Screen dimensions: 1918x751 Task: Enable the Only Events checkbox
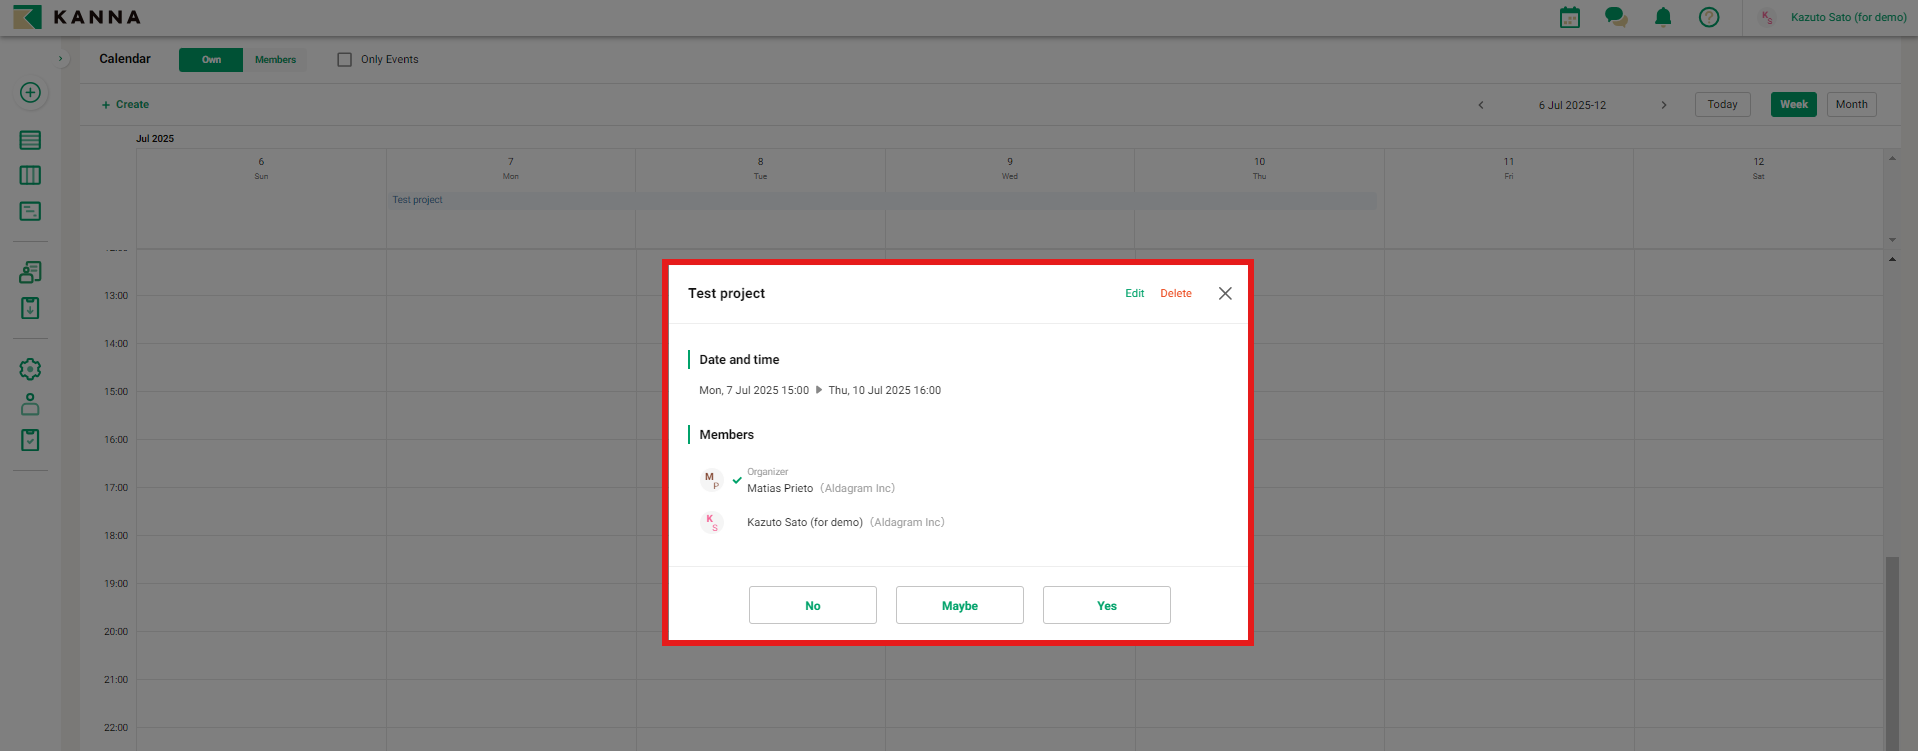click(x=345, y=60)
